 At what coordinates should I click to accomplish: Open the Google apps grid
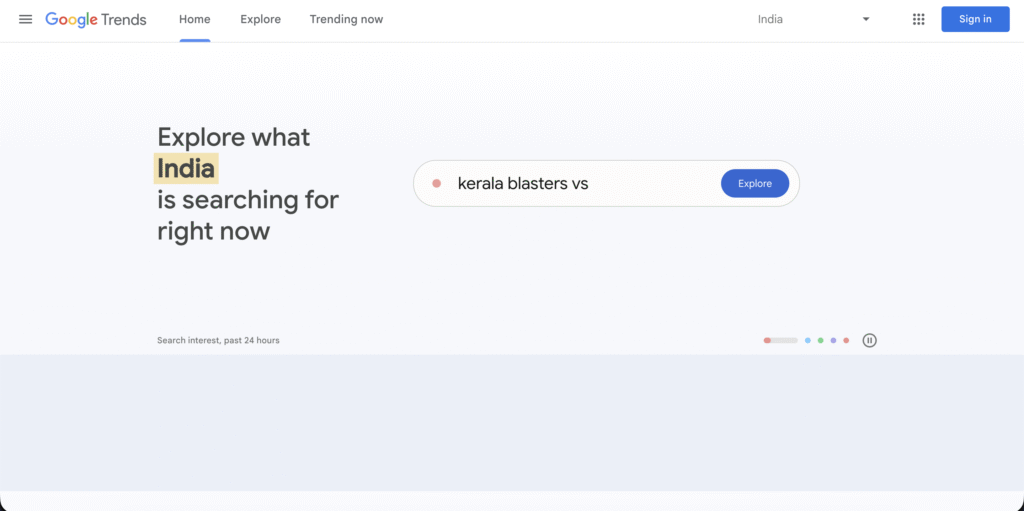tap(918, 19)
